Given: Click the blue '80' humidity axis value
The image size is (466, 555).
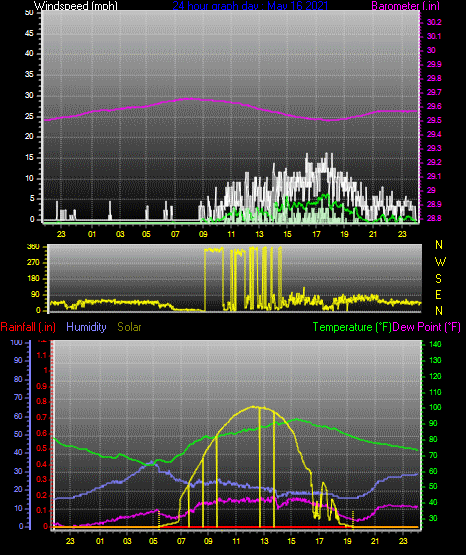Looking at the screenshot, I should (18, 379).
